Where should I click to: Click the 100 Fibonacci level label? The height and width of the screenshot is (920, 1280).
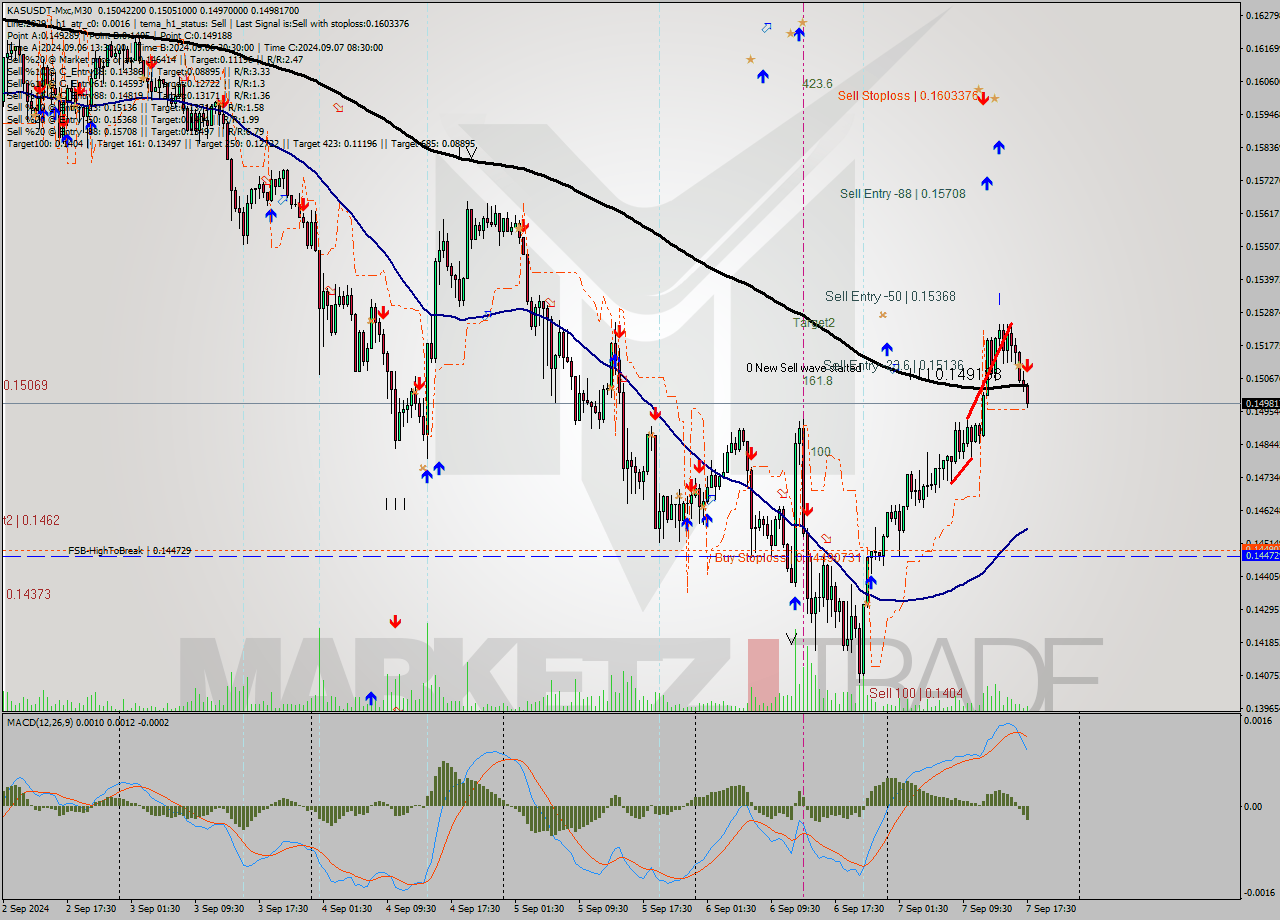[820, 452]
